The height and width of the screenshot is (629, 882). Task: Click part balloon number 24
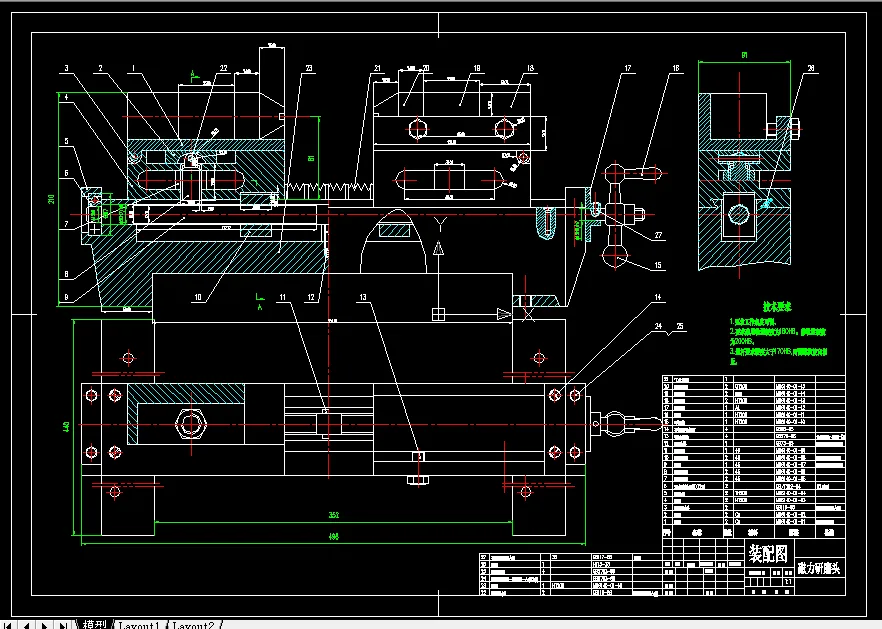[659, 326]
